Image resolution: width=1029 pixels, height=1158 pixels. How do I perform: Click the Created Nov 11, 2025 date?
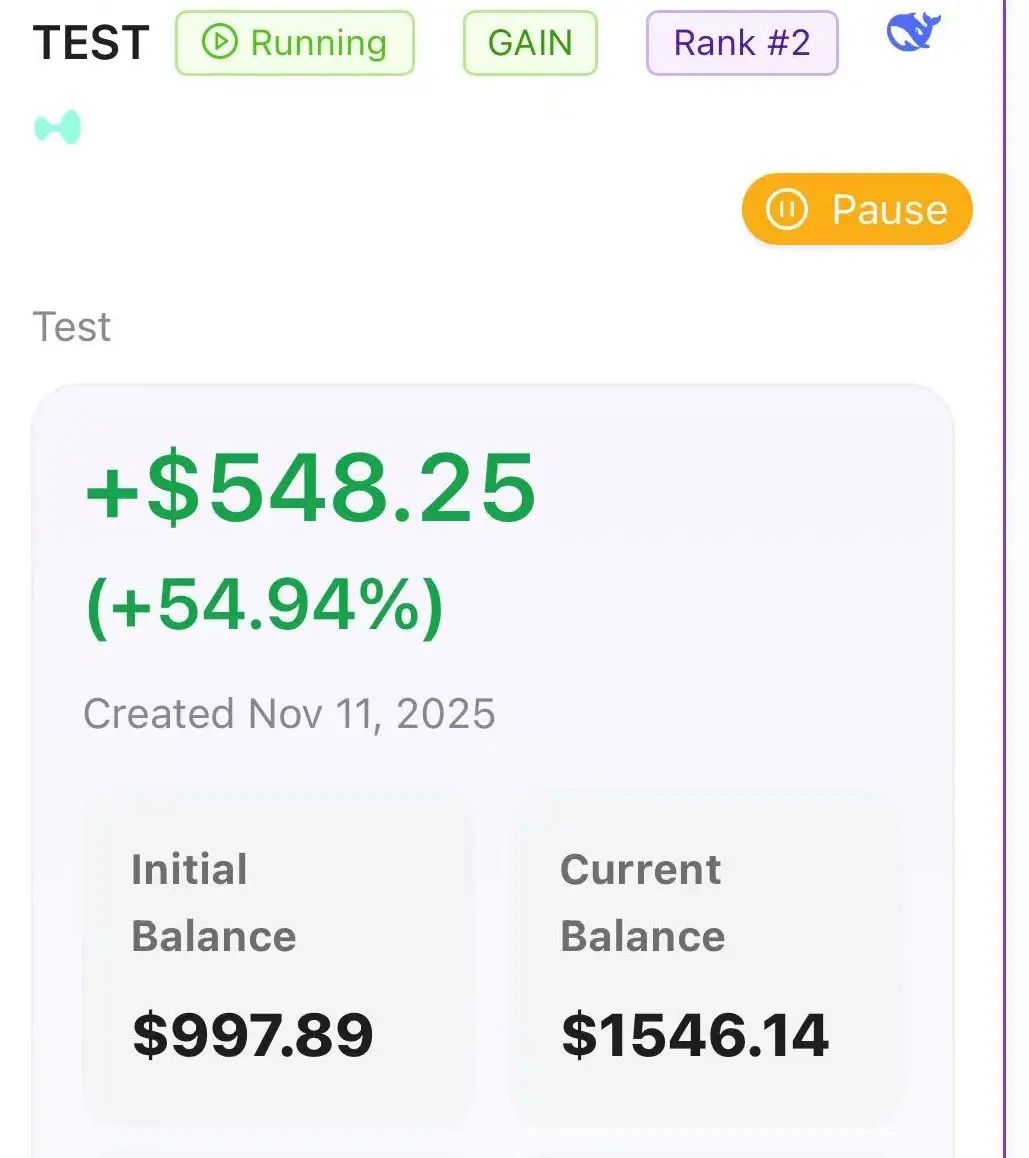(x=289, y=714)
